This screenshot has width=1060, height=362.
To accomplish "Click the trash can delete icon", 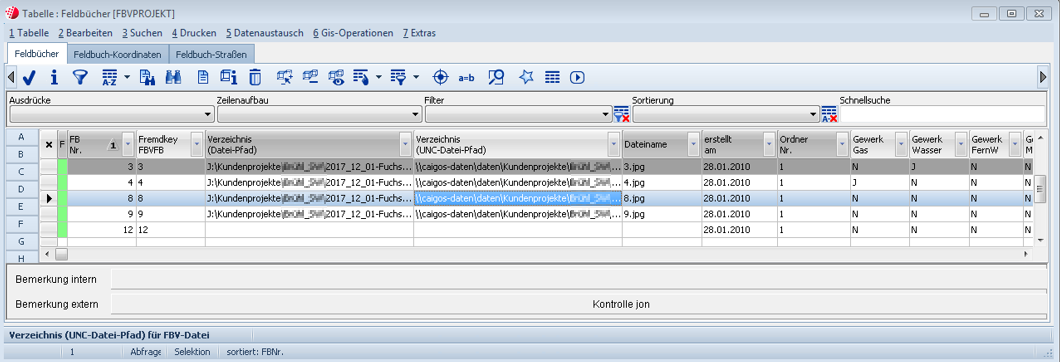I will coord(255,78).
